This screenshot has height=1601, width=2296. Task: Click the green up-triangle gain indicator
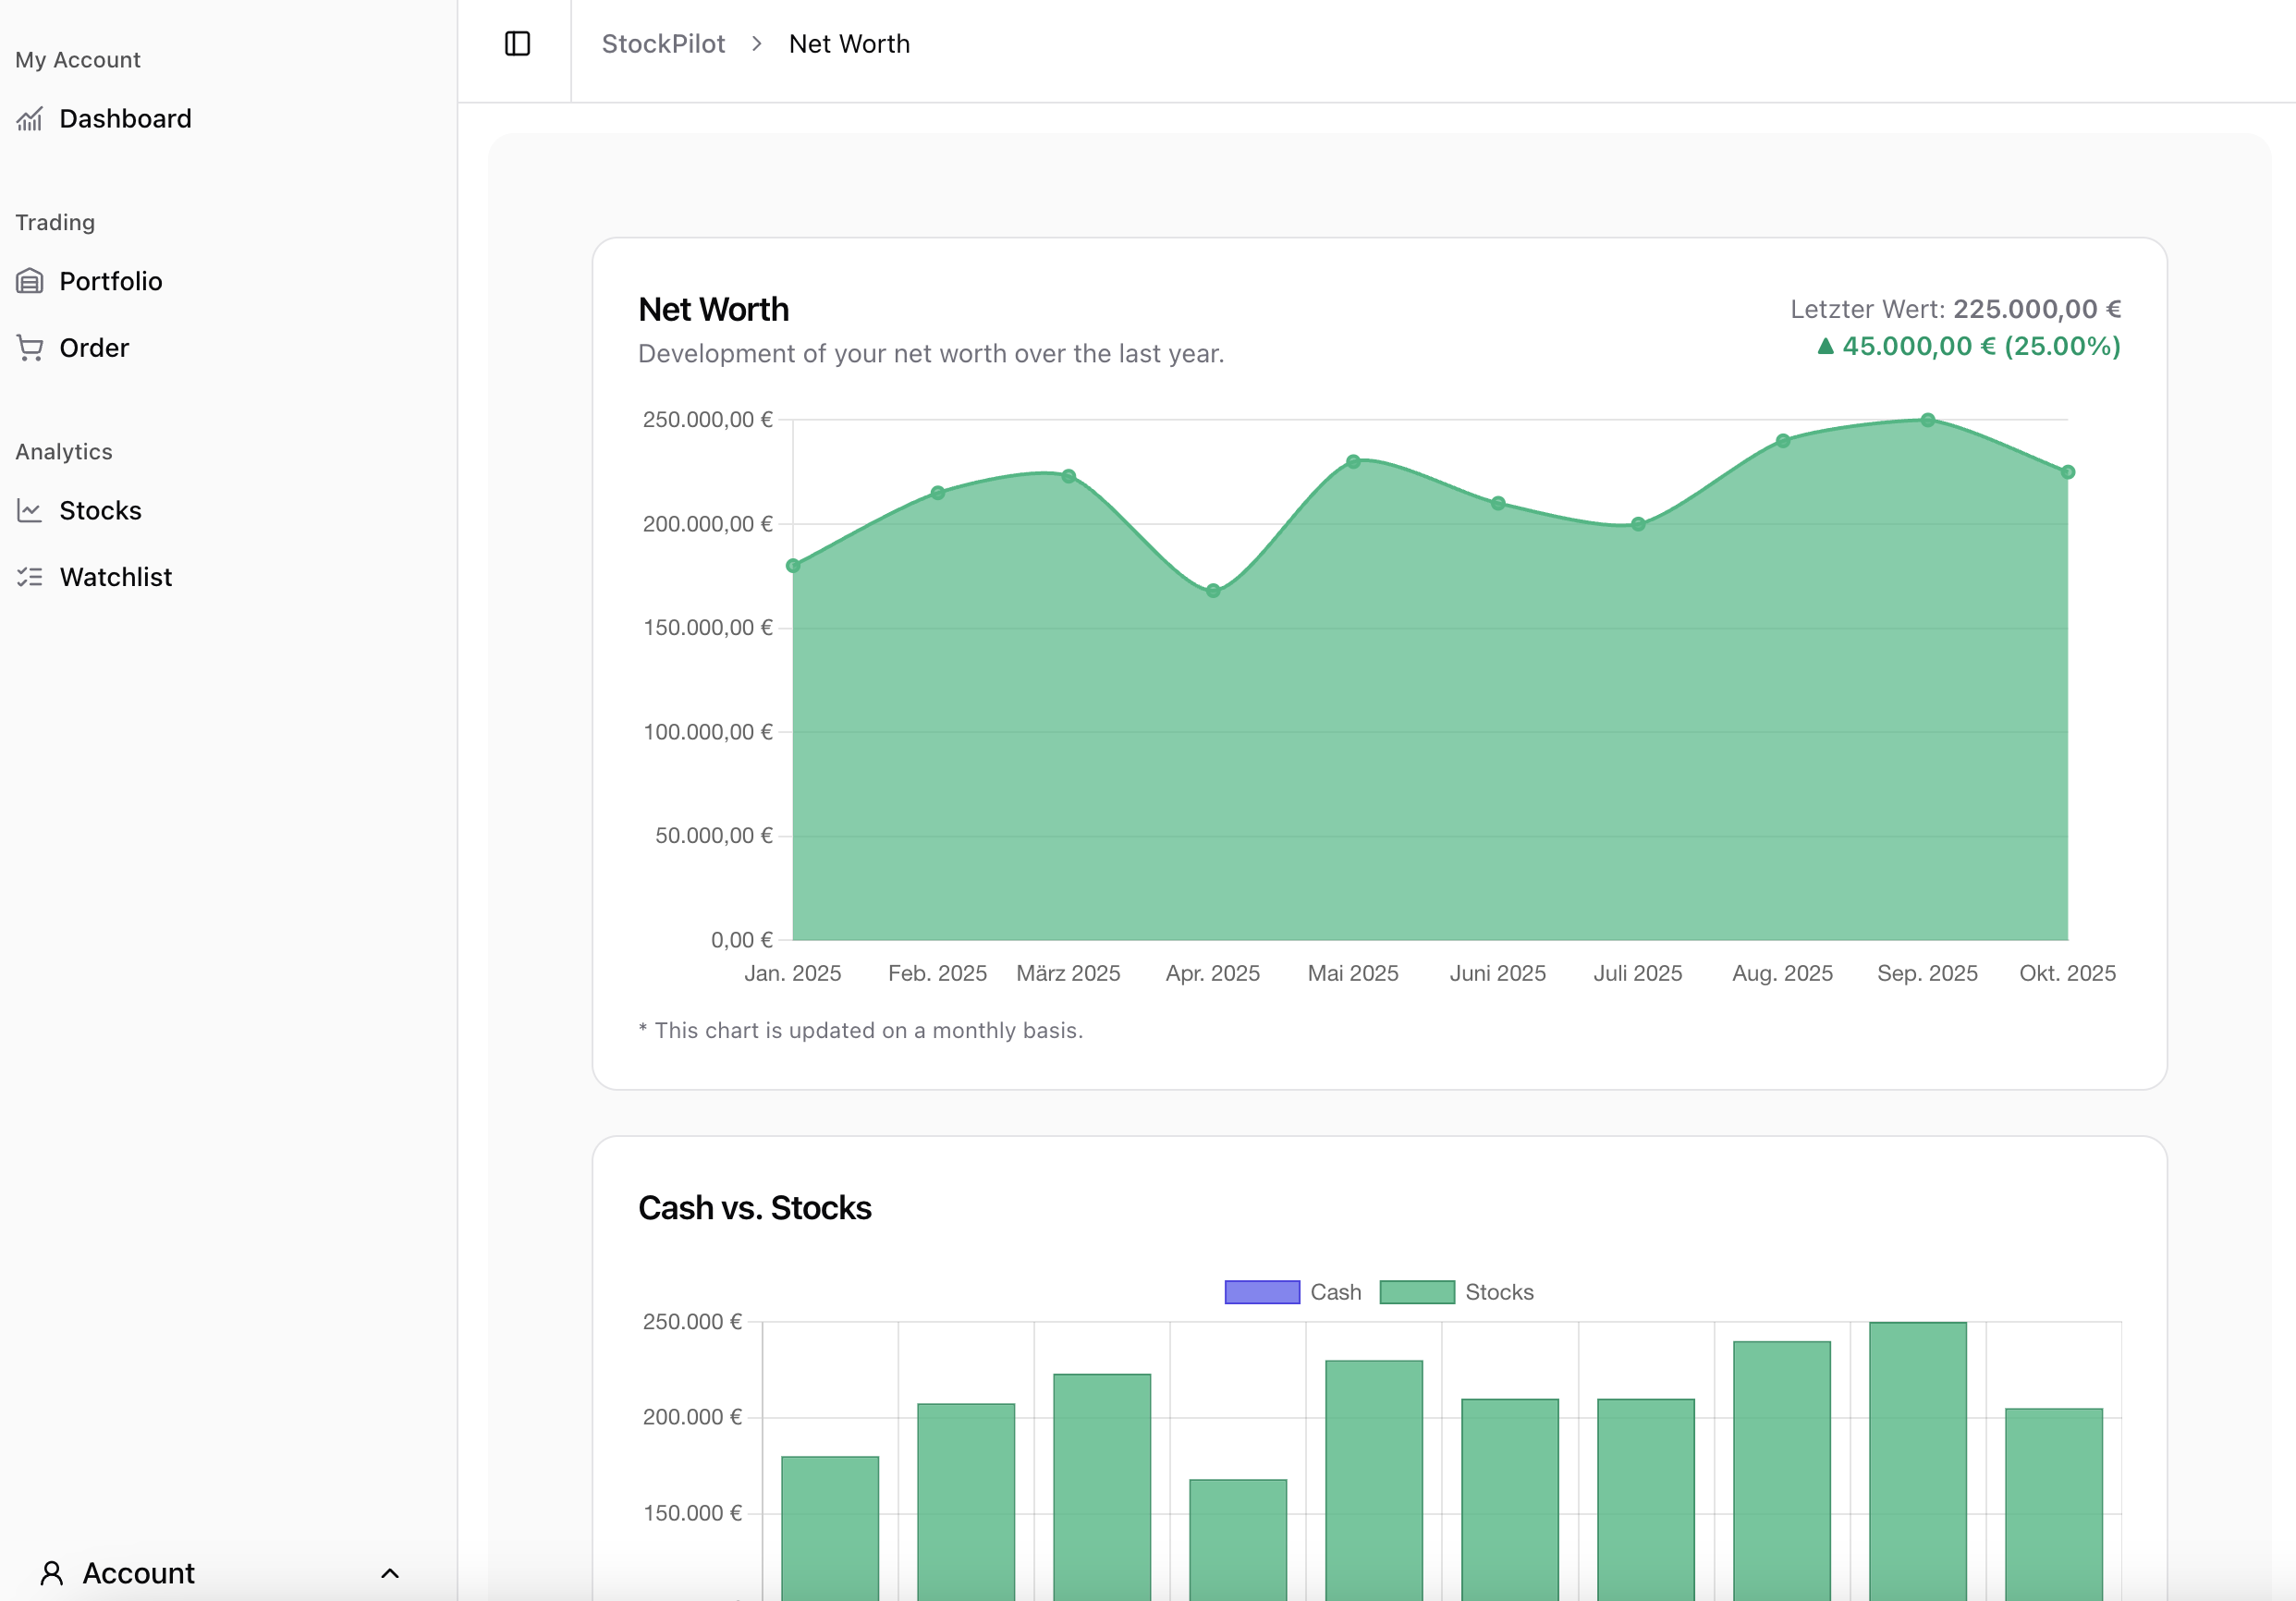tap(1825, 346)
